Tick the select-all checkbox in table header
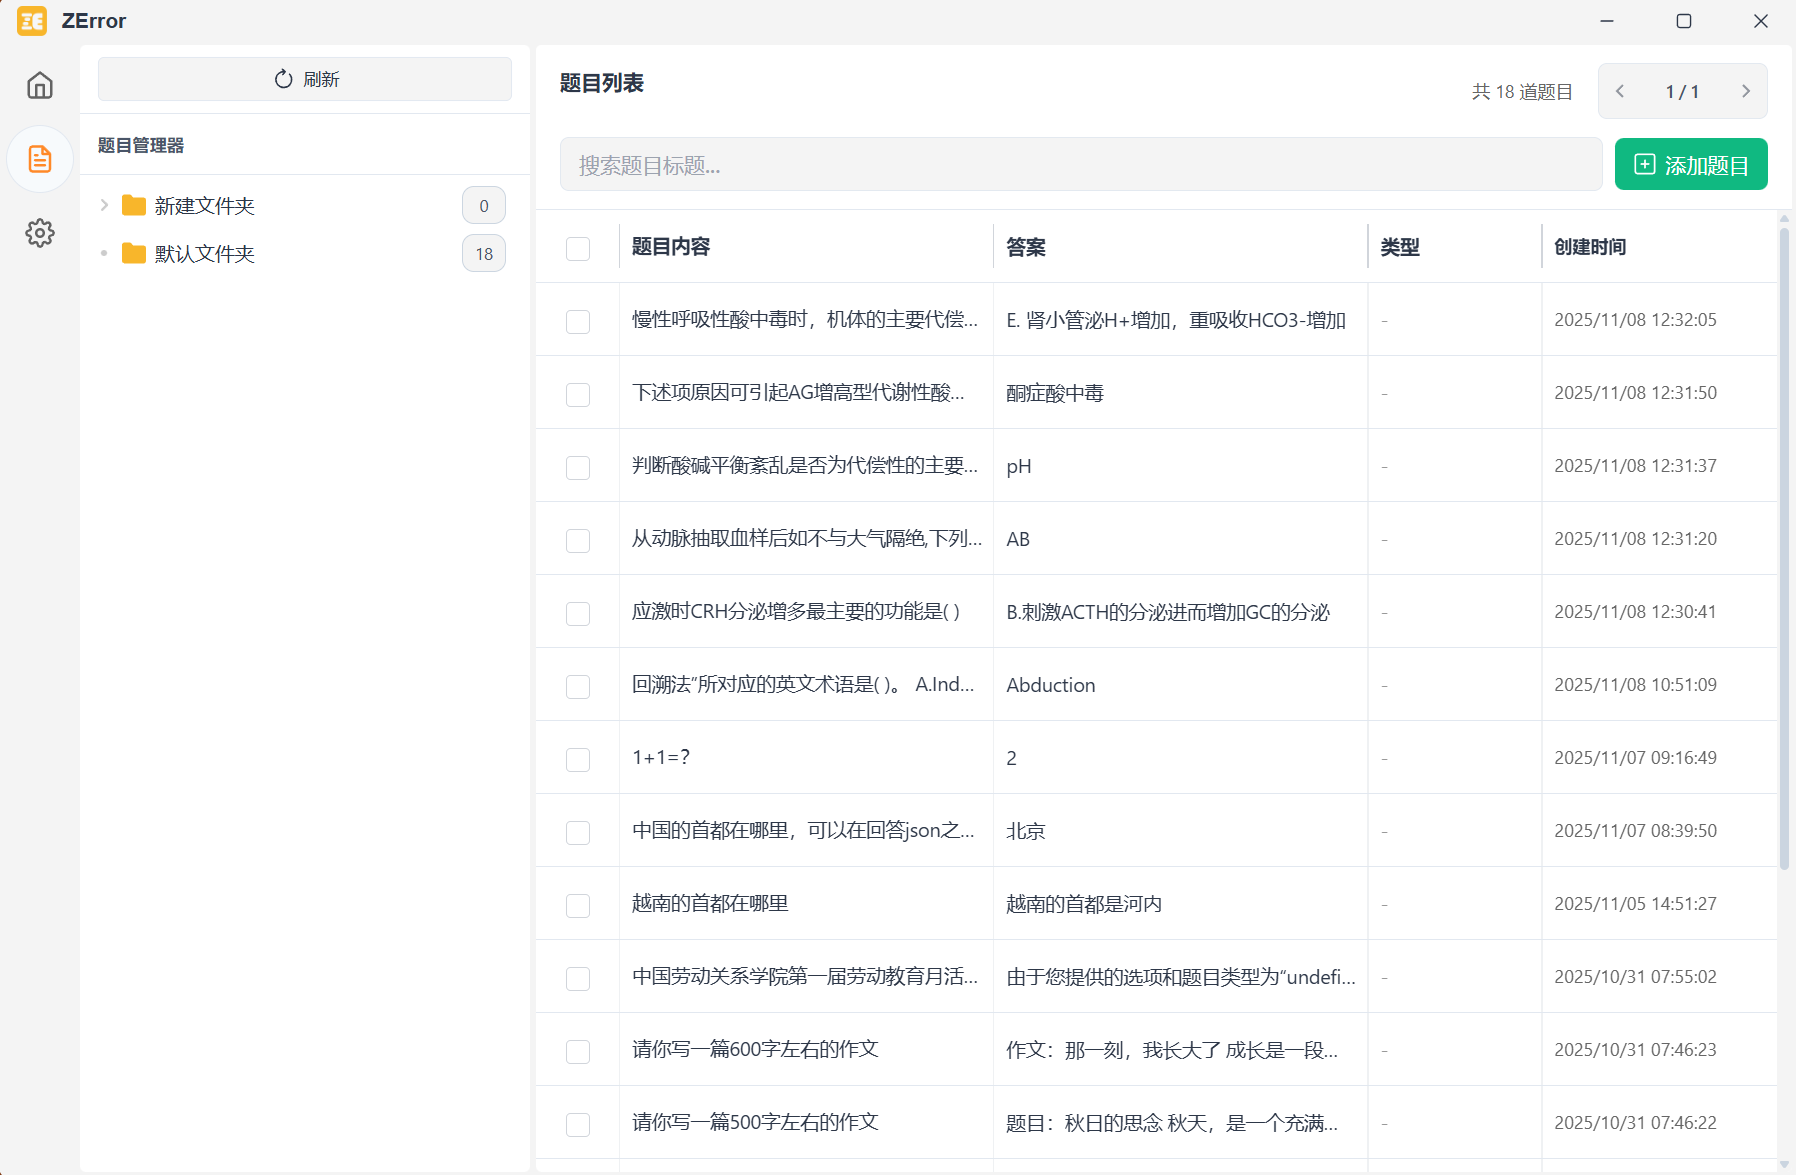The width and height of the screenshot is (1796, 1175). 578,248
